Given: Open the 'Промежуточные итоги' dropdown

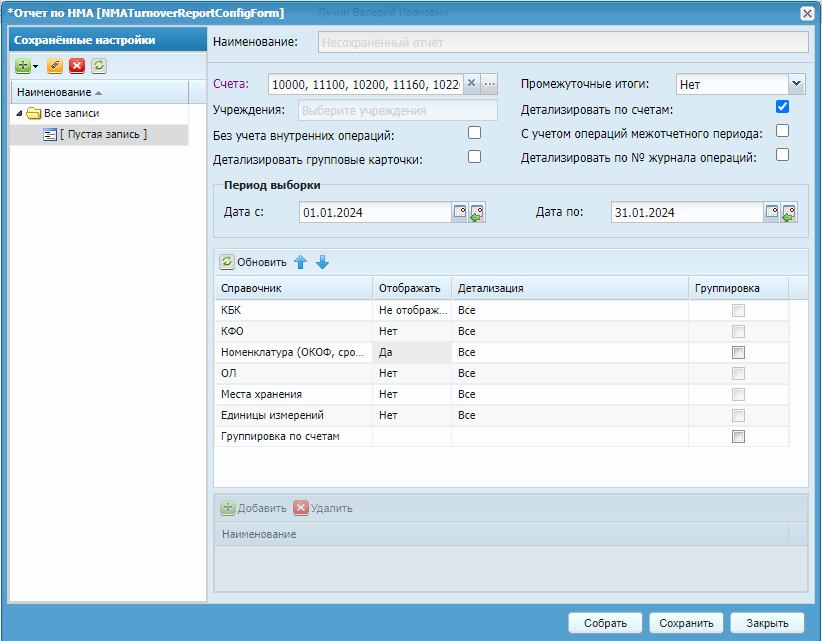Looking at the screenshot, I should pos(796,84).
